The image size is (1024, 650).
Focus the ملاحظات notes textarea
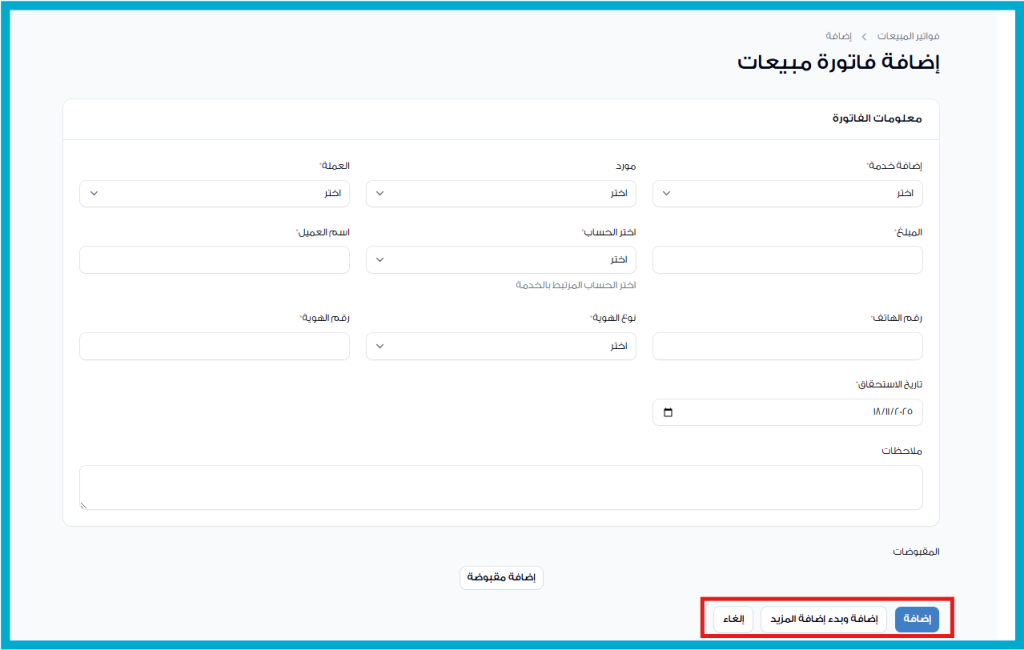tap(500, 487)
